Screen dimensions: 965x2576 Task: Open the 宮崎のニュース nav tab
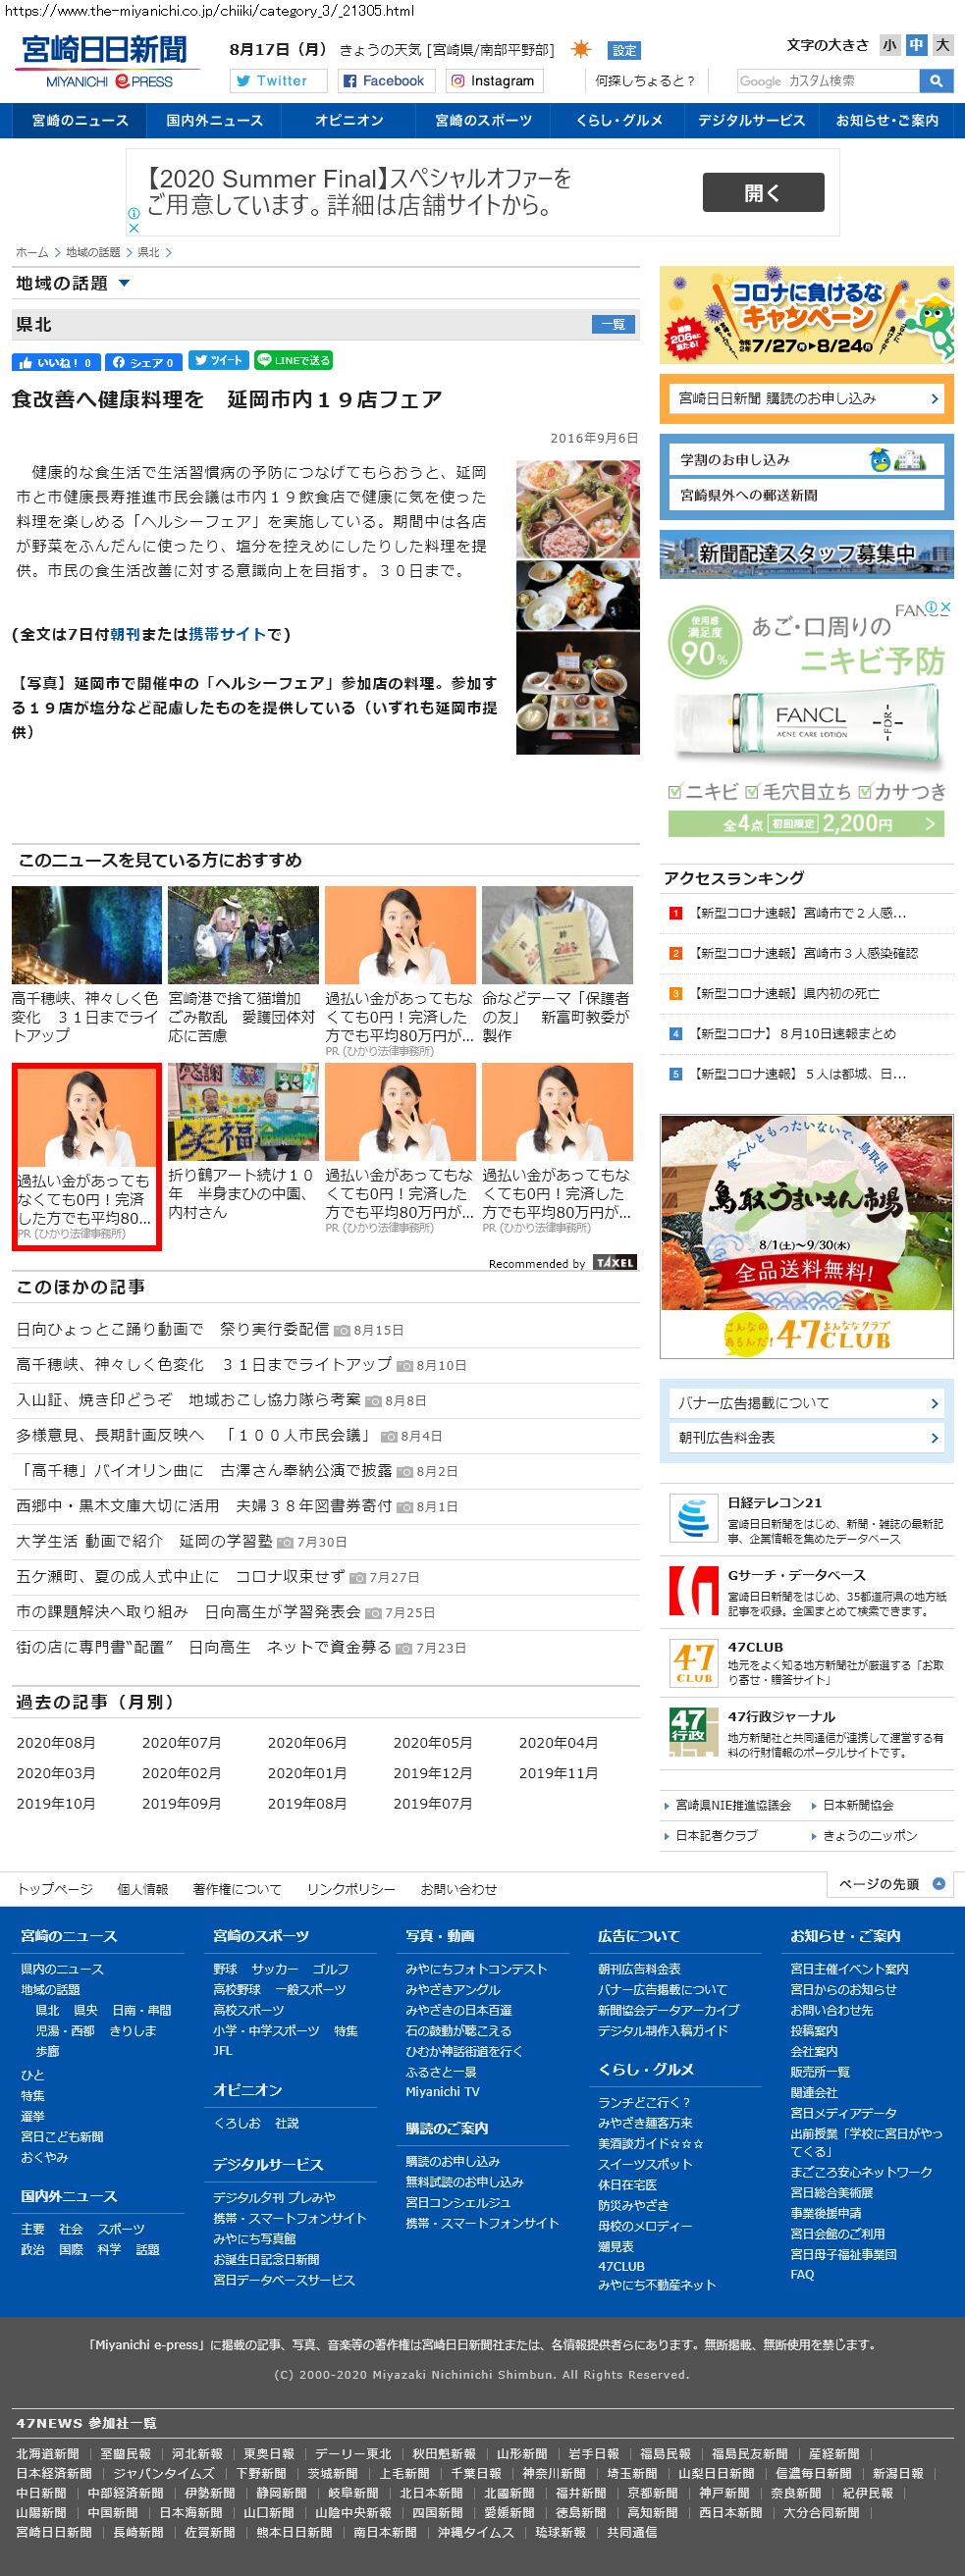pyautogui.click(x=80, y=121)
